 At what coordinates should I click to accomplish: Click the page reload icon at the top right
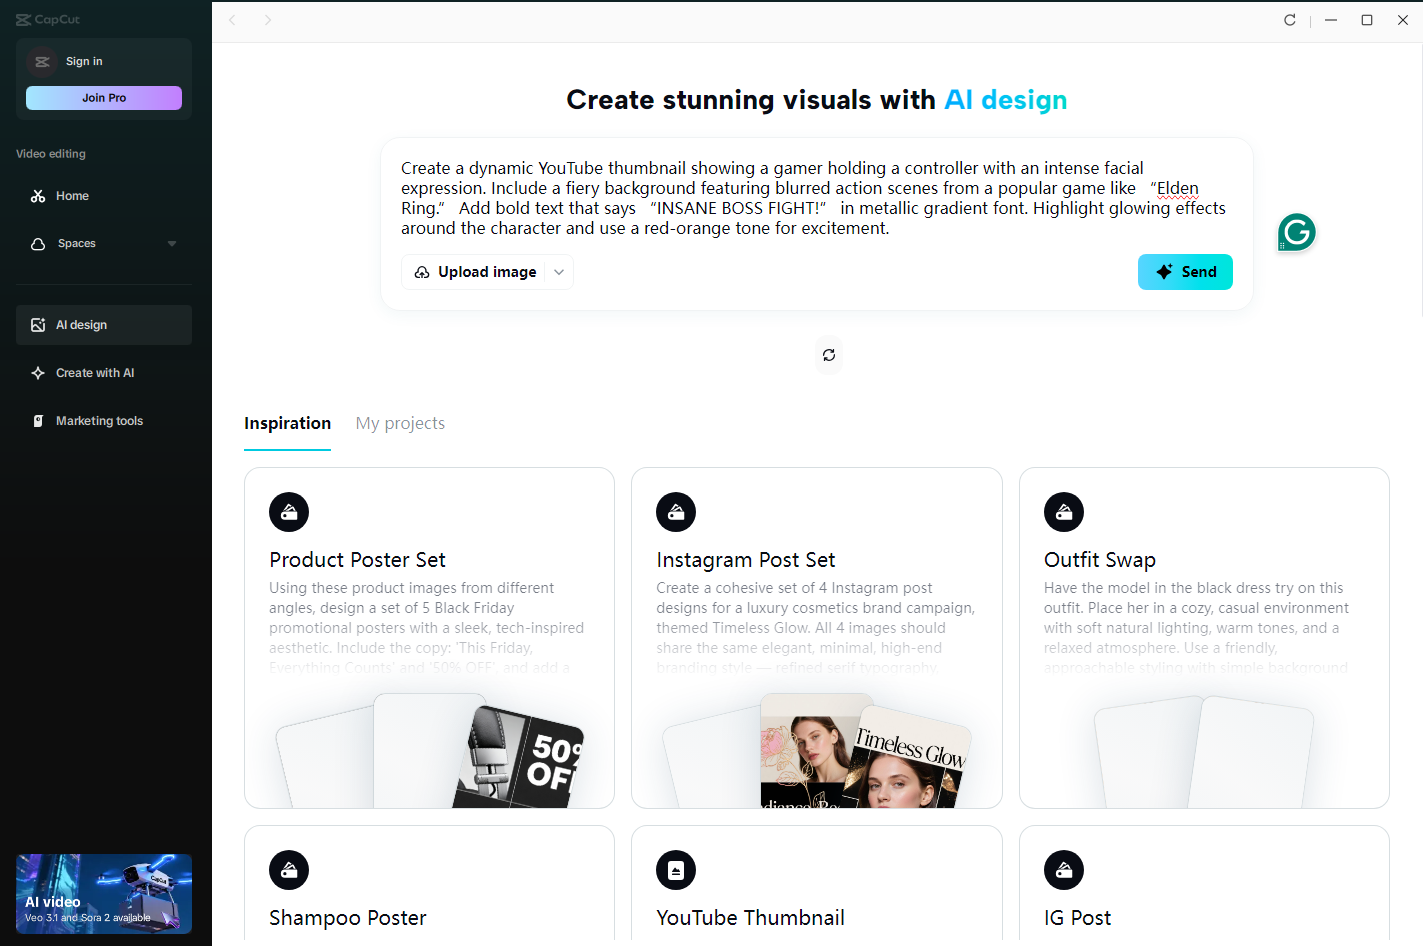(x=1289, y=19)
